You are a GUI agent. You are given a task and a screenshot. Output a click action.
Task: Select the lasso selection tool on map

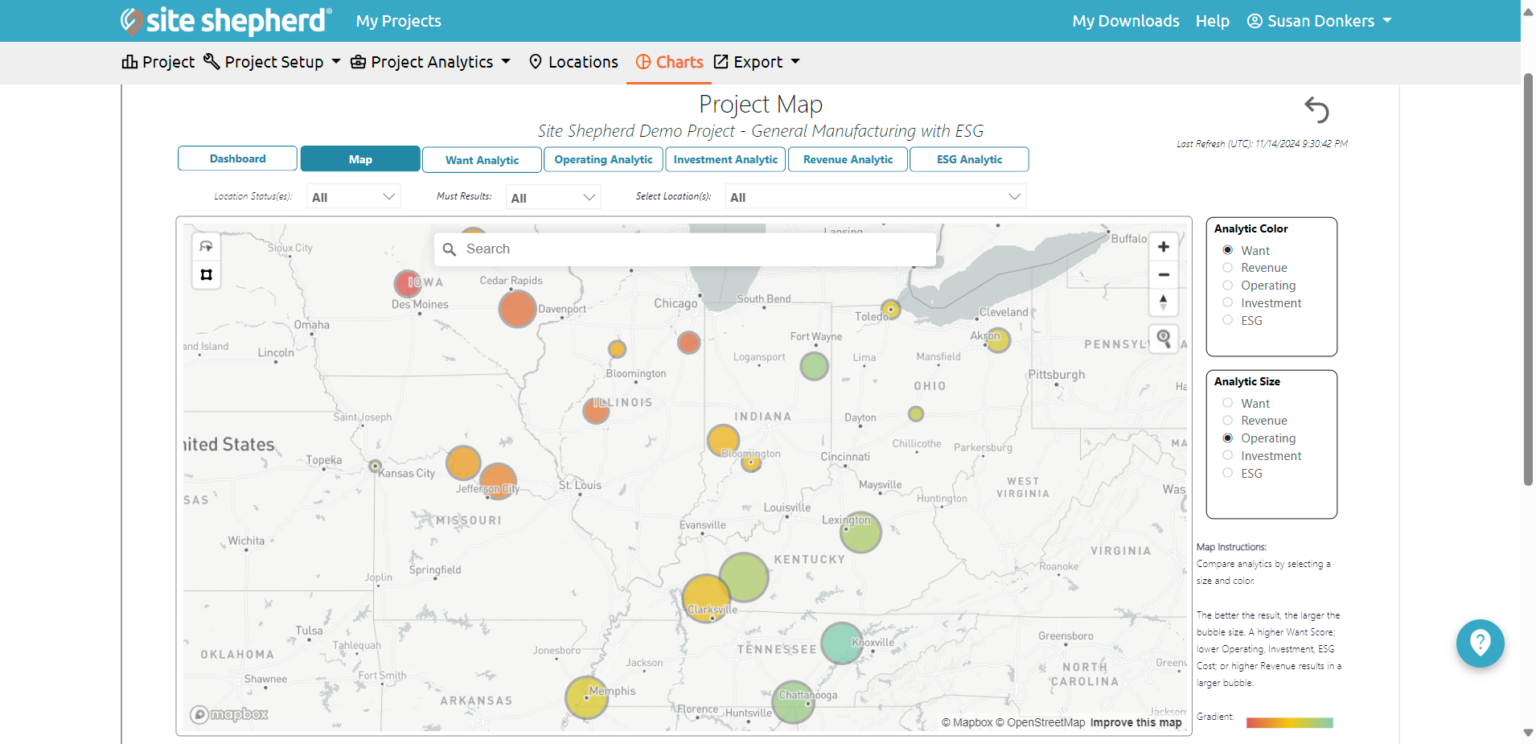tap(206, 246)
